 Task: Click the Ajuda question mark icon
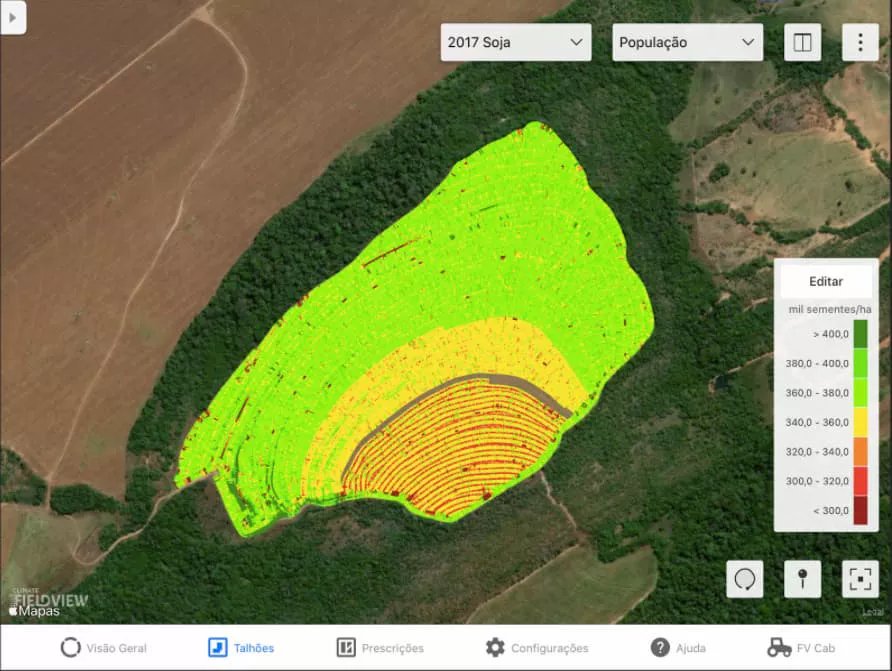coord(660,648)
